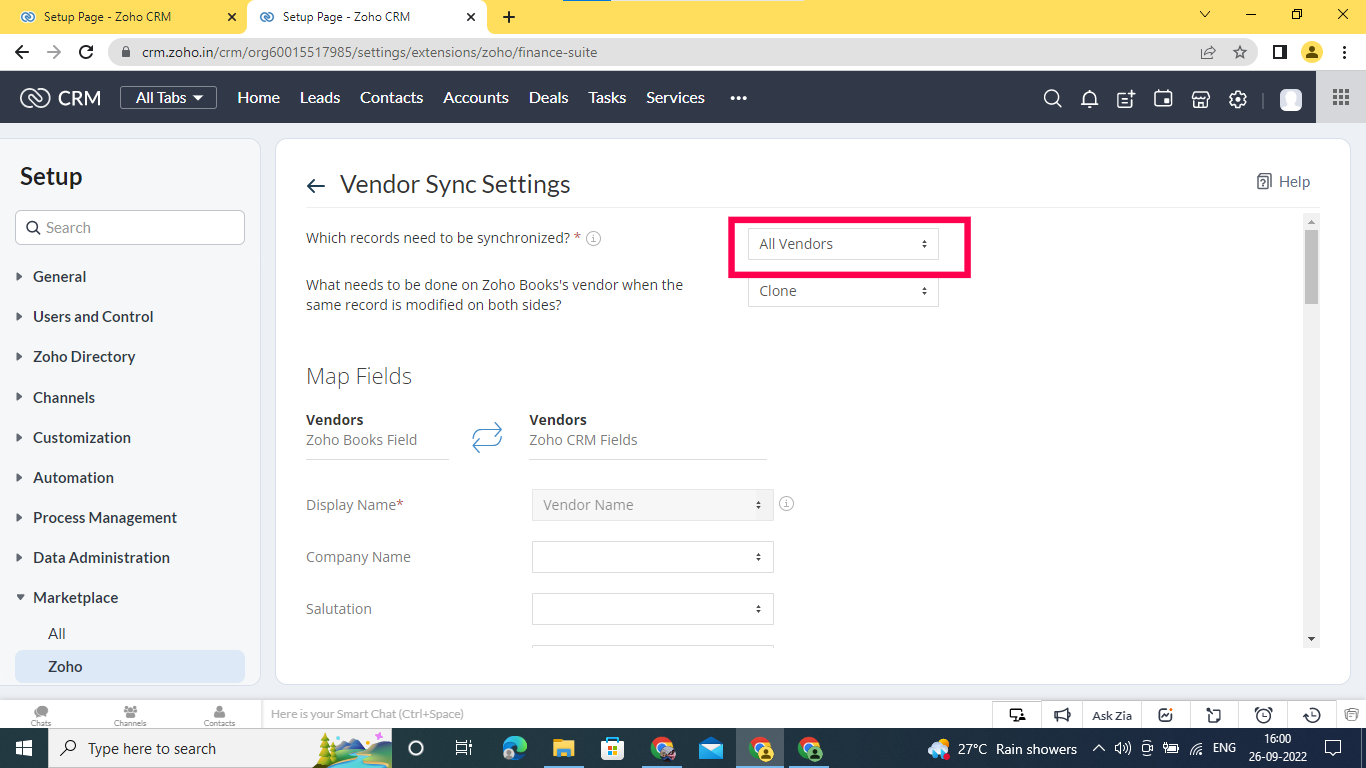Collapse the Marketplace section in Setup
Viewport: 1366px width, 768px height.
click(75, 597)
